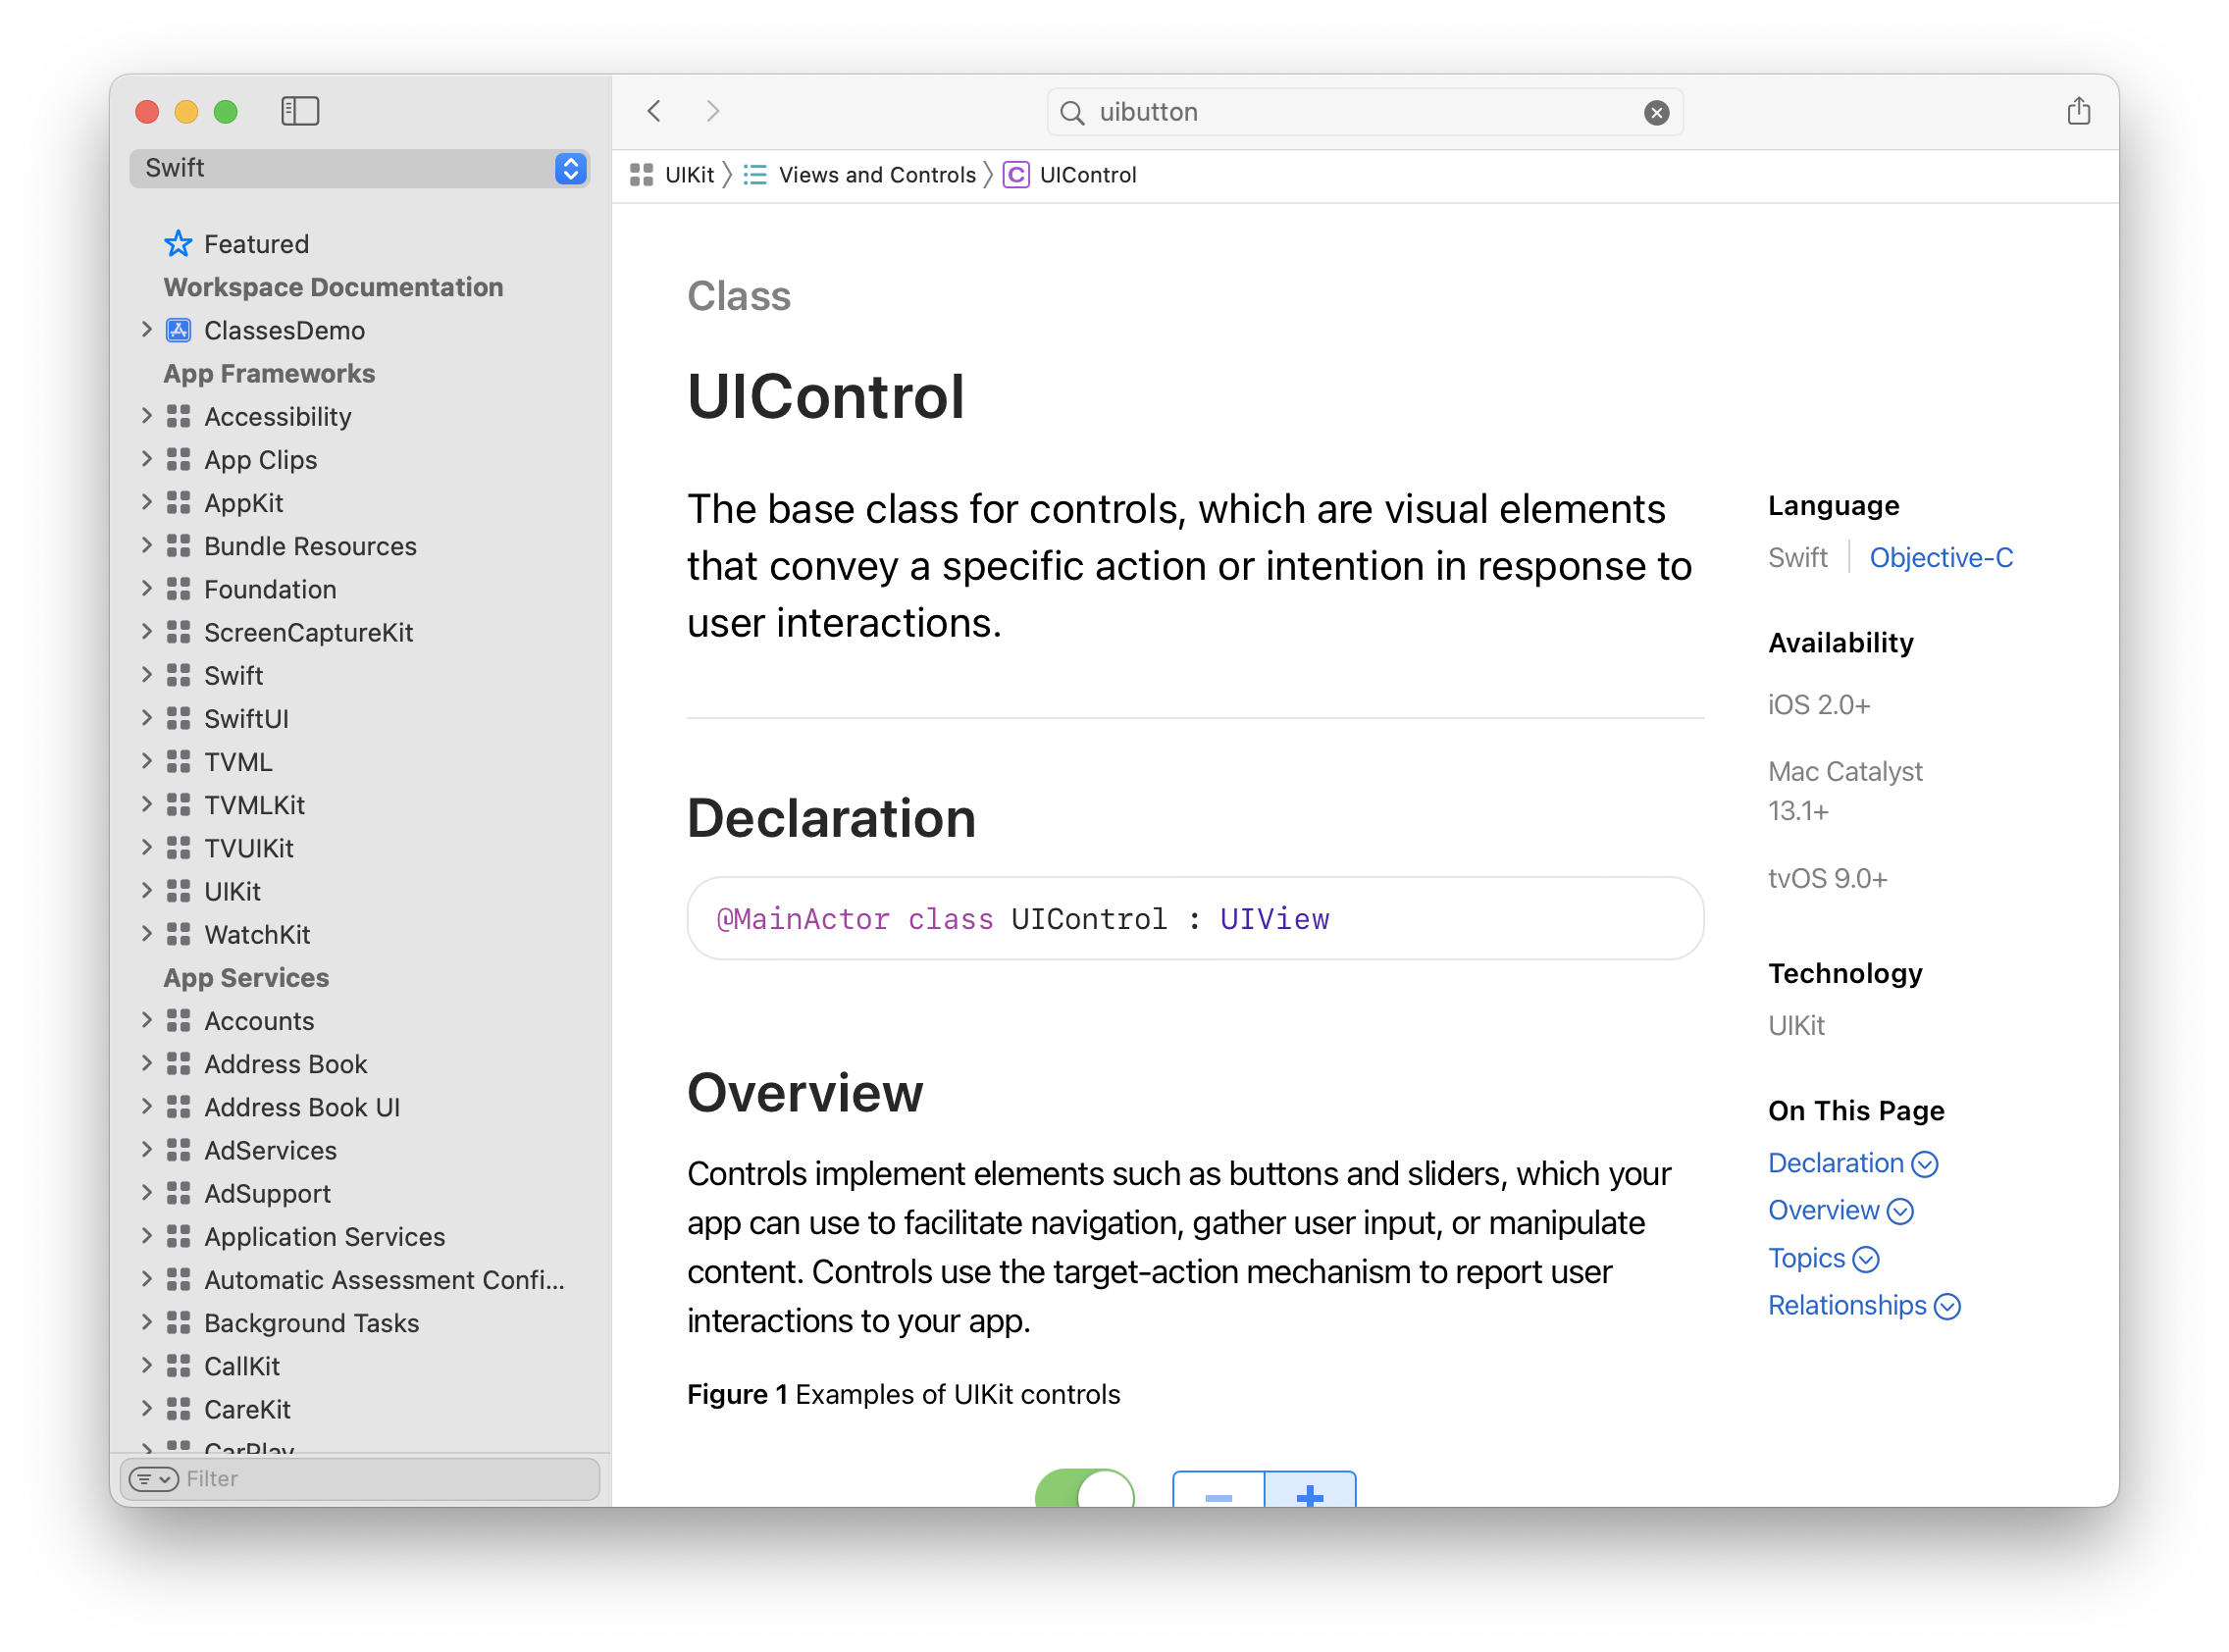Expand the ClassesDemo workspace item
Screen dimensions: 2229x1652
[x=147, y=330]
